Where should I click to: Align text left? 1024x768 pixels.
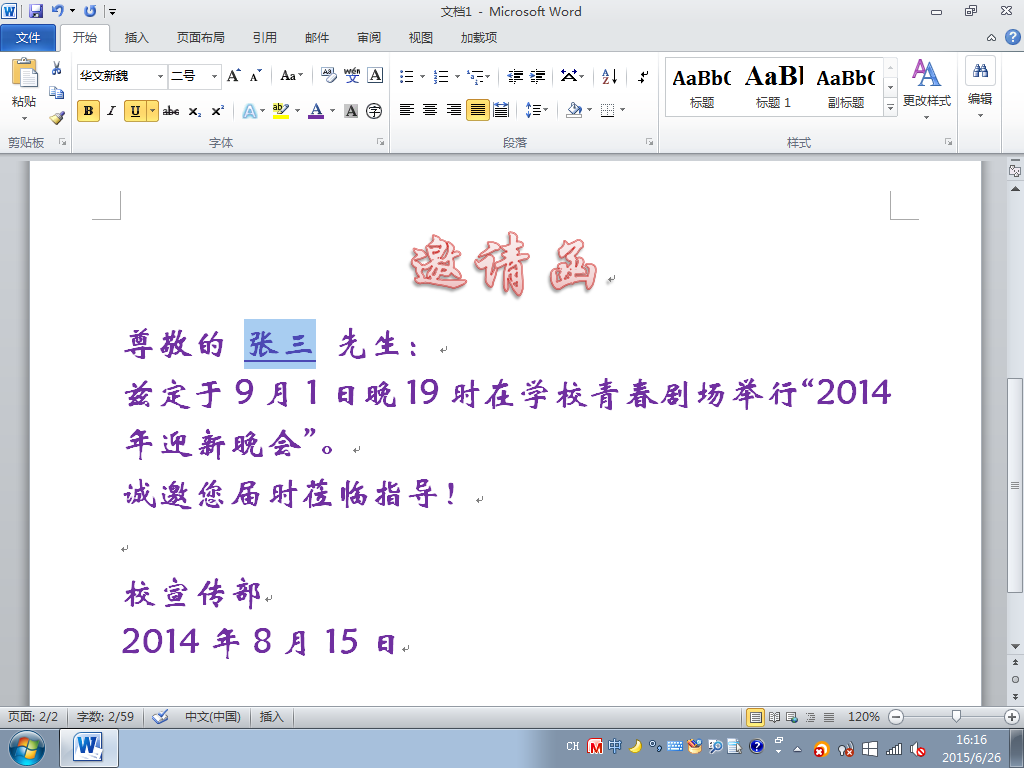pos(407,110)
